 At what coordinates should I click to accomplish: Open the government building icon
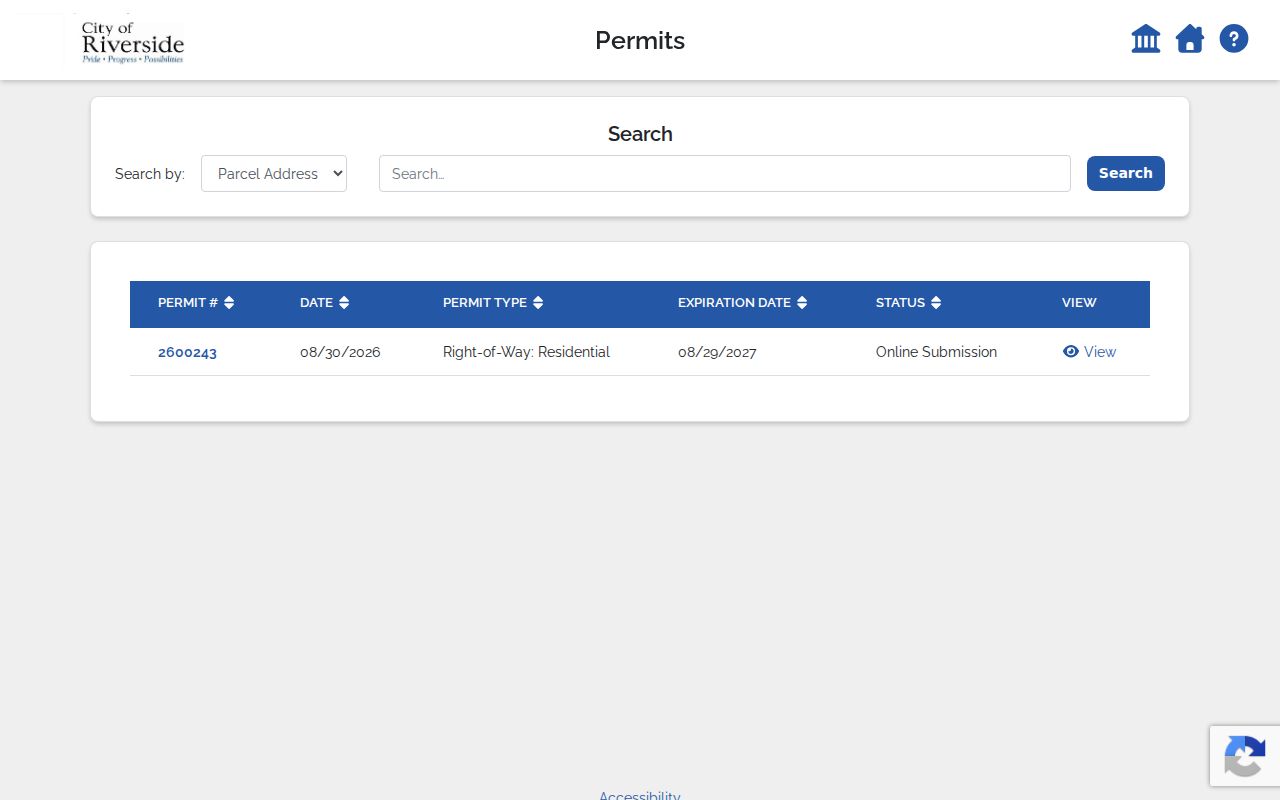coord(1146,39)
